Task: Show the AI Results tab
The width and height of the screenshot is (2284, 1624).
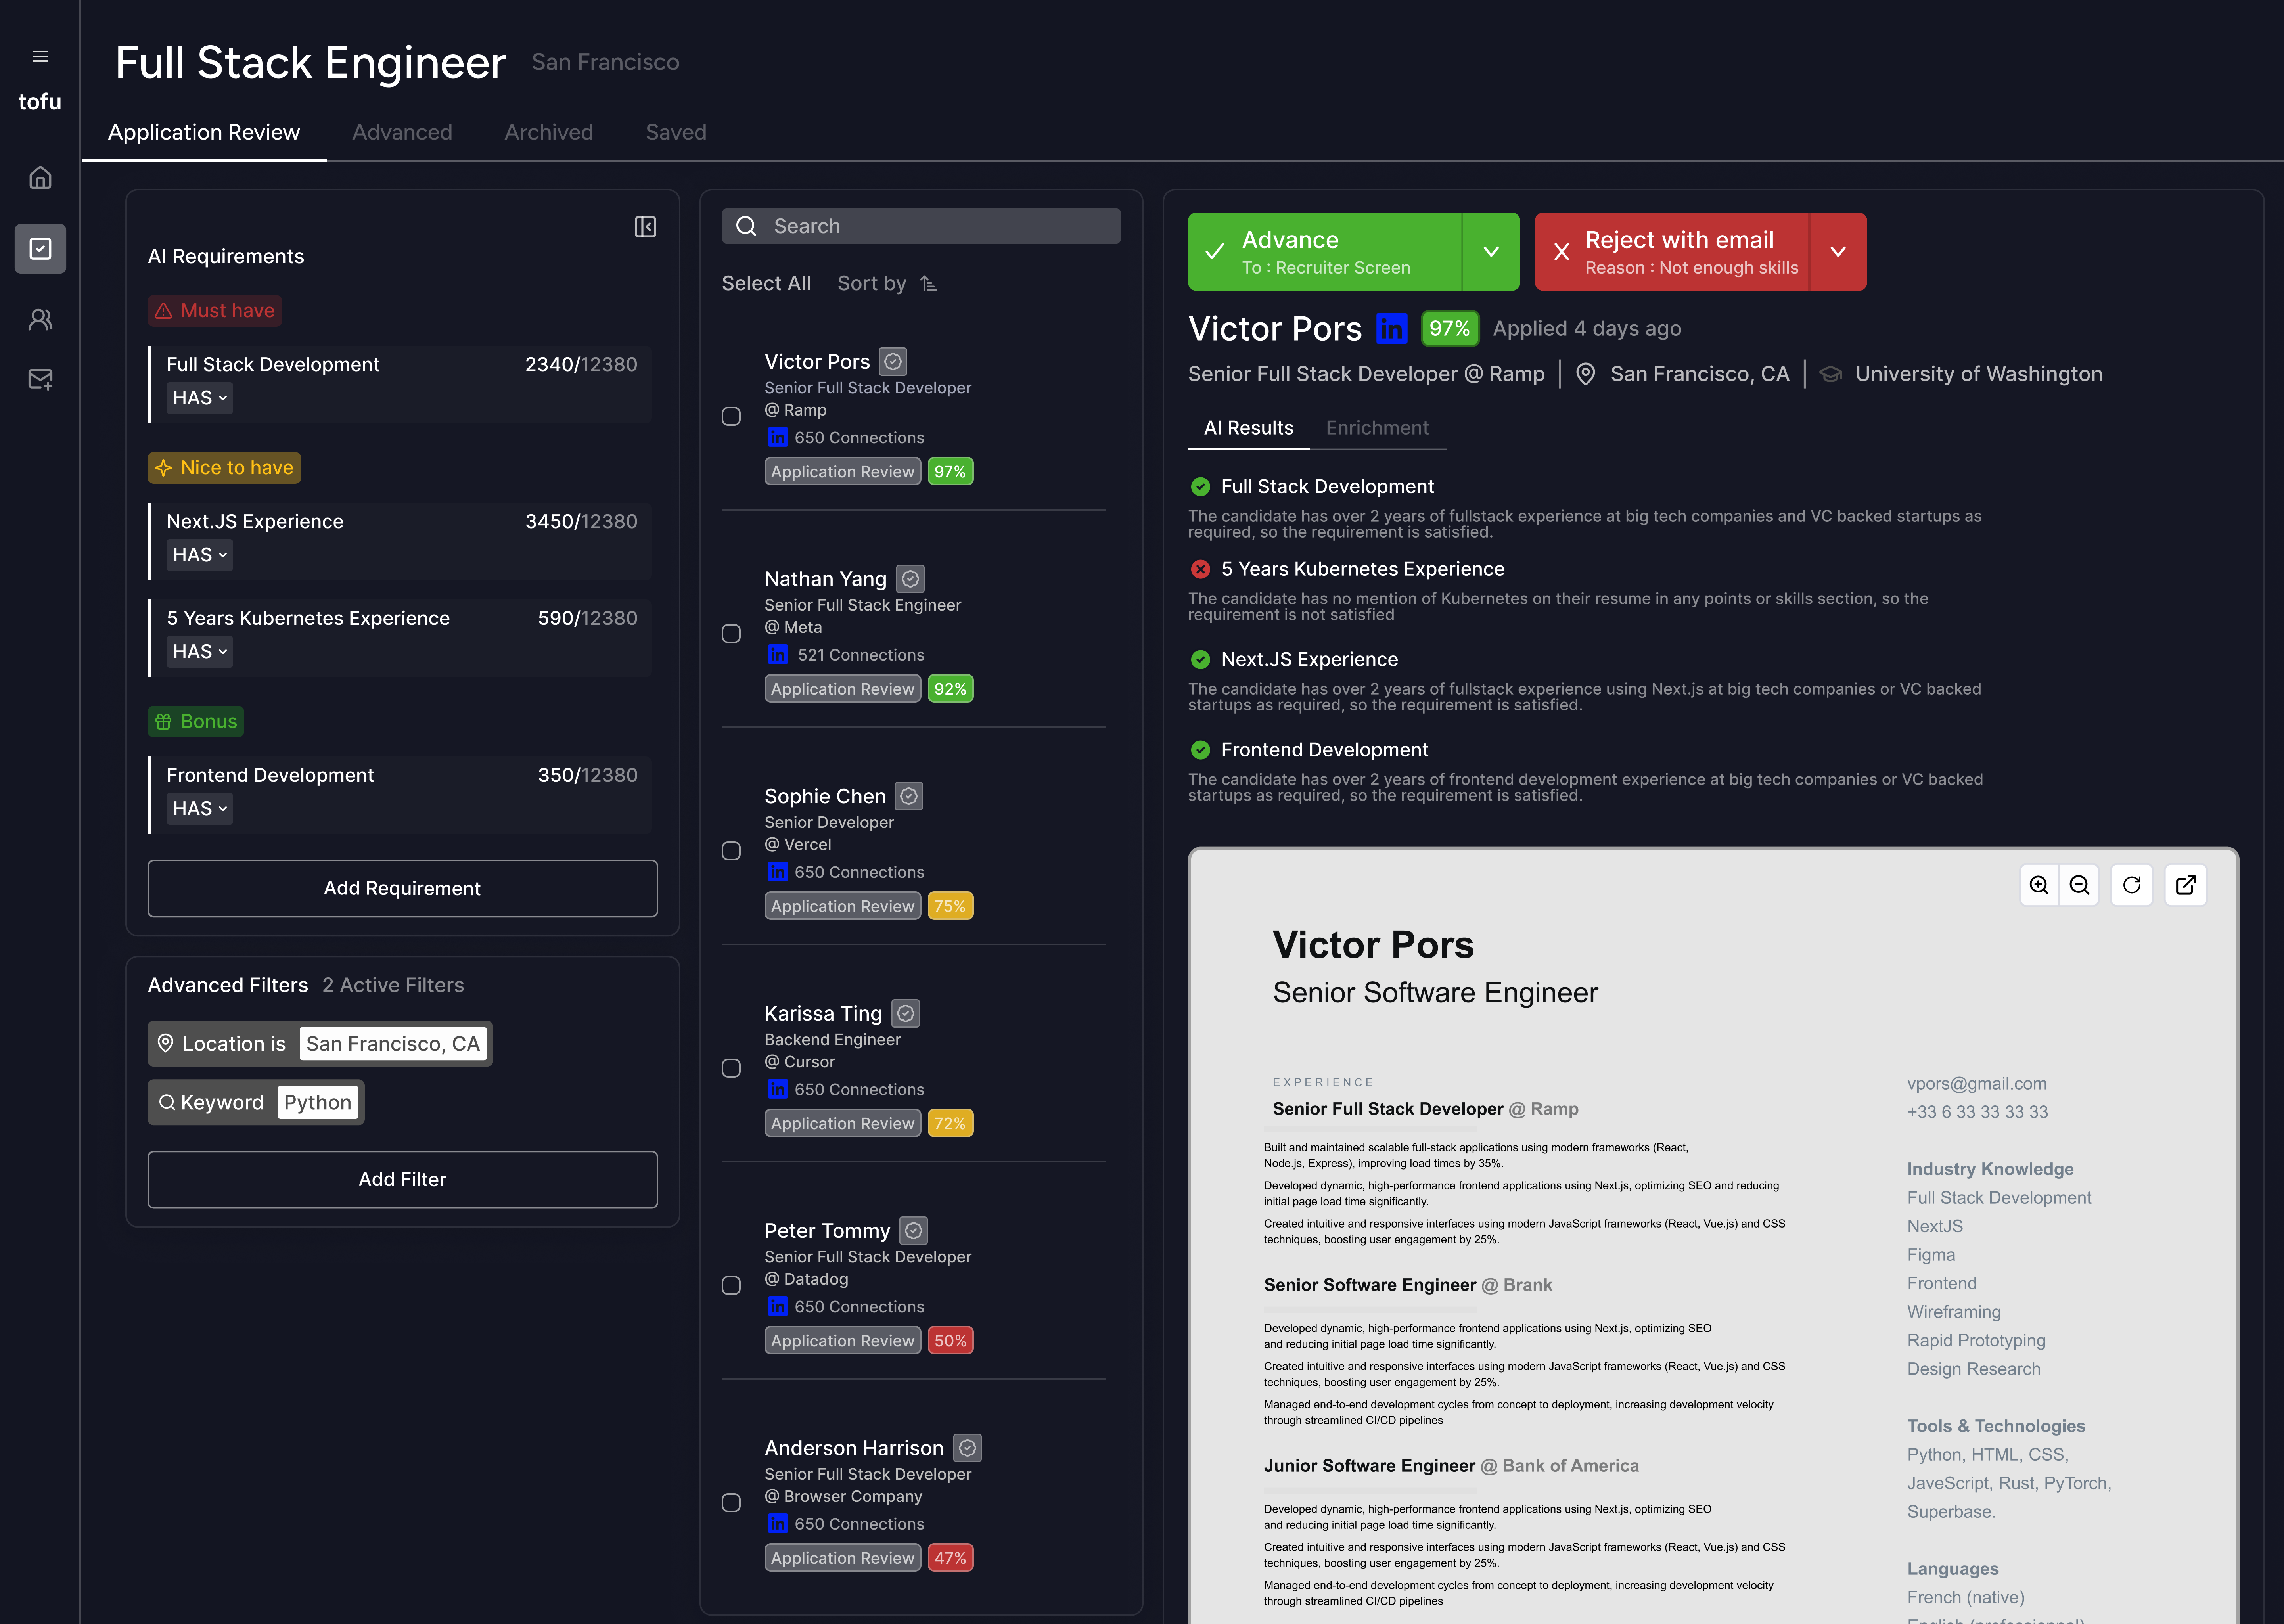Action: (1249, 428)
